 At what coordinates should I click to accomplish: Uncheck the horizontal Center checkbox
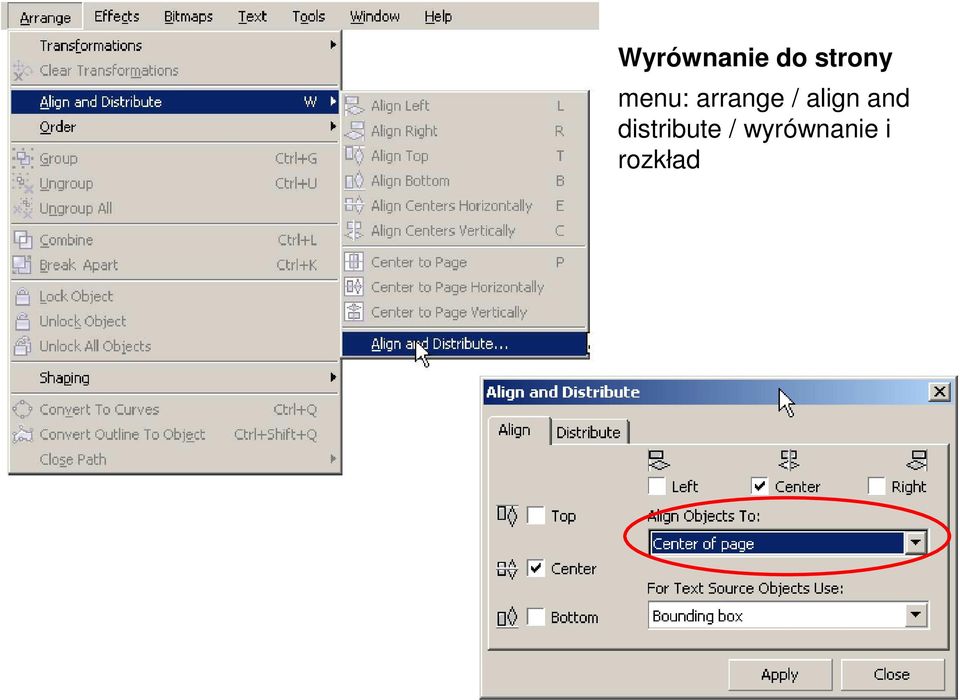[x=760, y=486]
